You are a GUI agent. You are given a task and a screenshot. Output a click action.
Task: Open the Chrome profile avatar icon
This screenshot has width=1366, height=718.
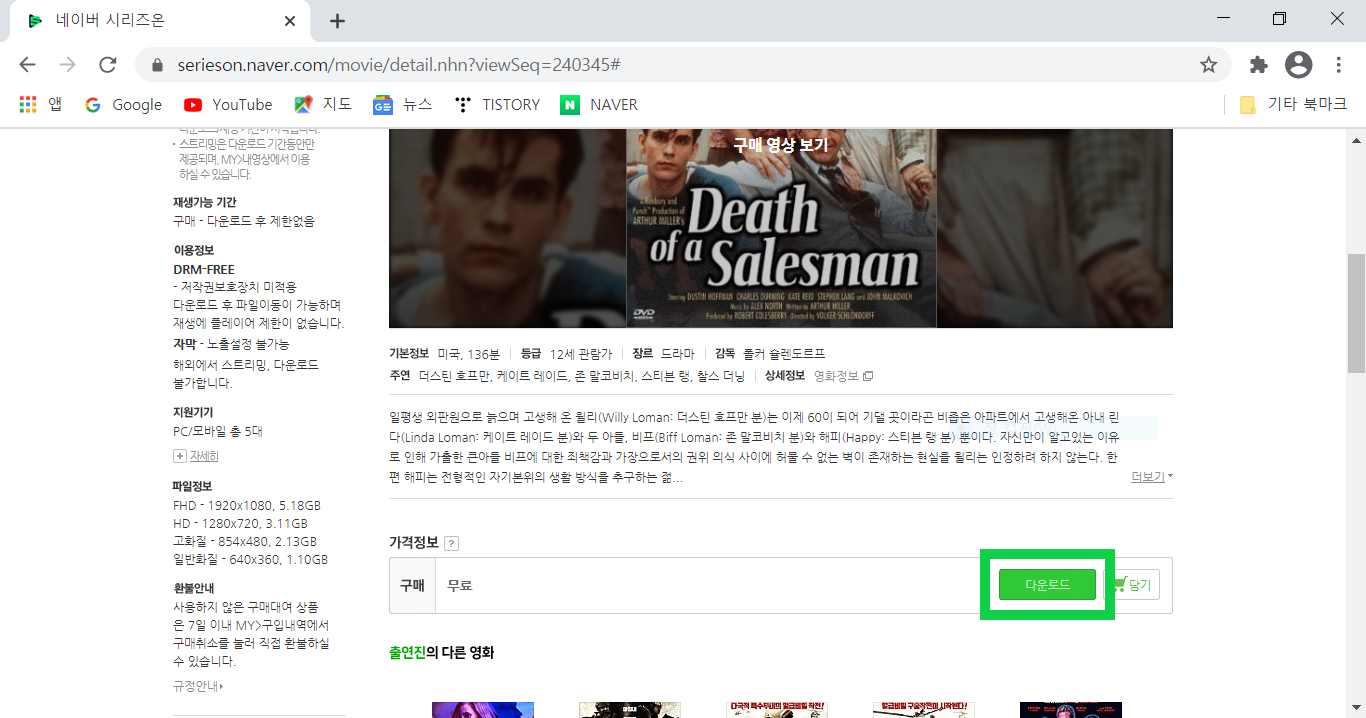point(1299,65)
